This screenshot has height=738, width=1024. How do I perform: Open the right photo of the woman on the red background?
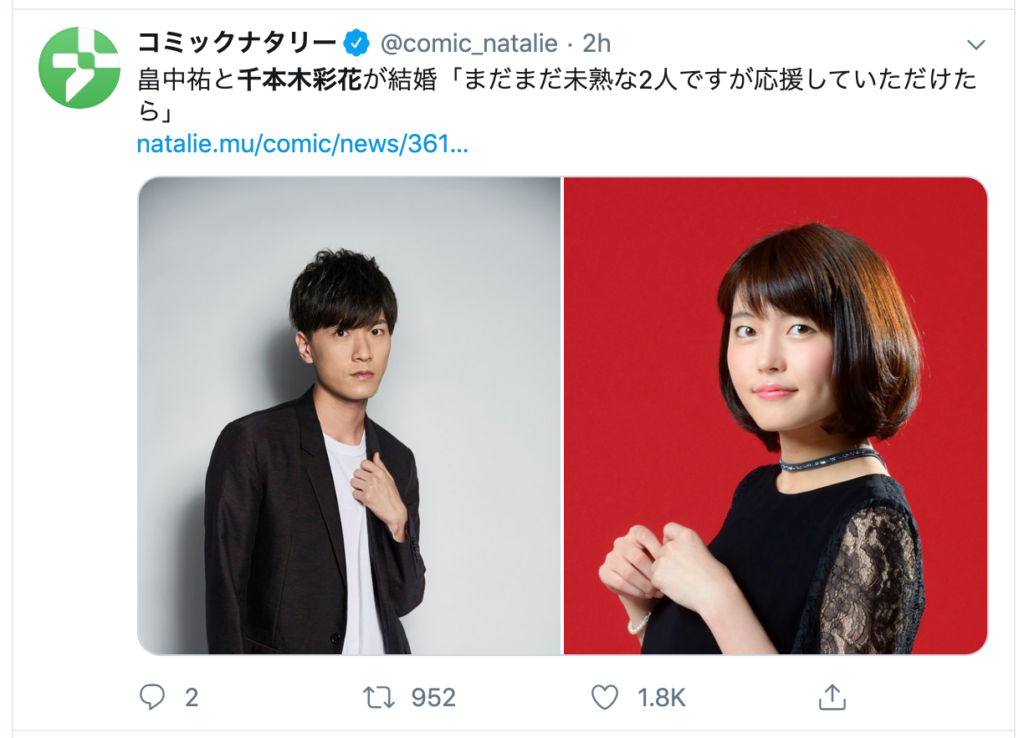775,415
